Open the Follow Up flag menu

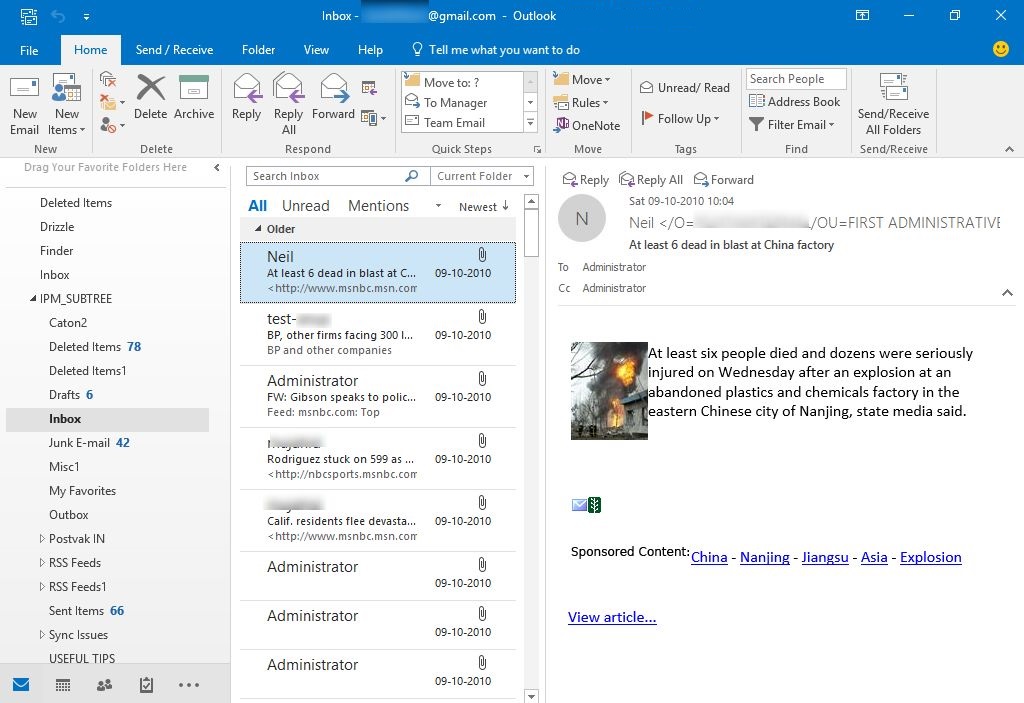click(x=680, y=118)
